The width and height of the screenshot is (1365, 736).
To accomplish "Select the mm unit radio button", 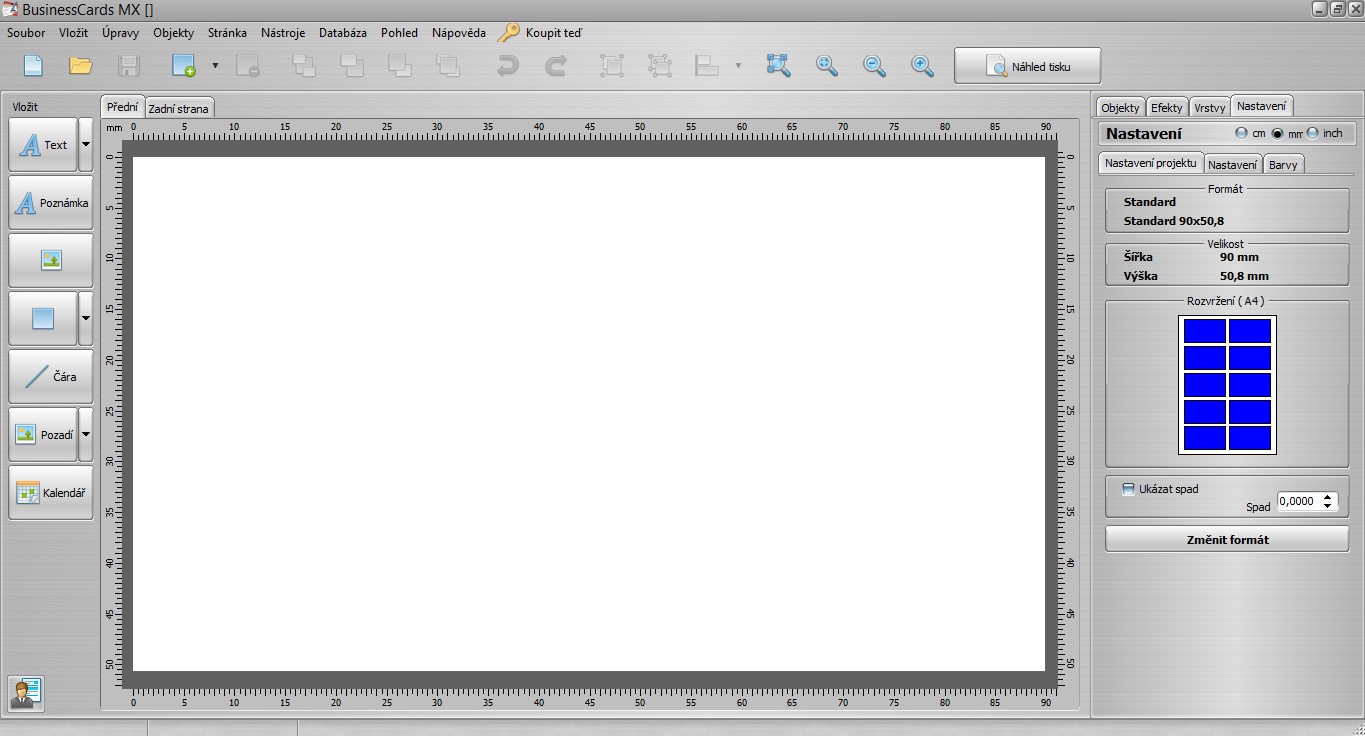I will 1277,133.
